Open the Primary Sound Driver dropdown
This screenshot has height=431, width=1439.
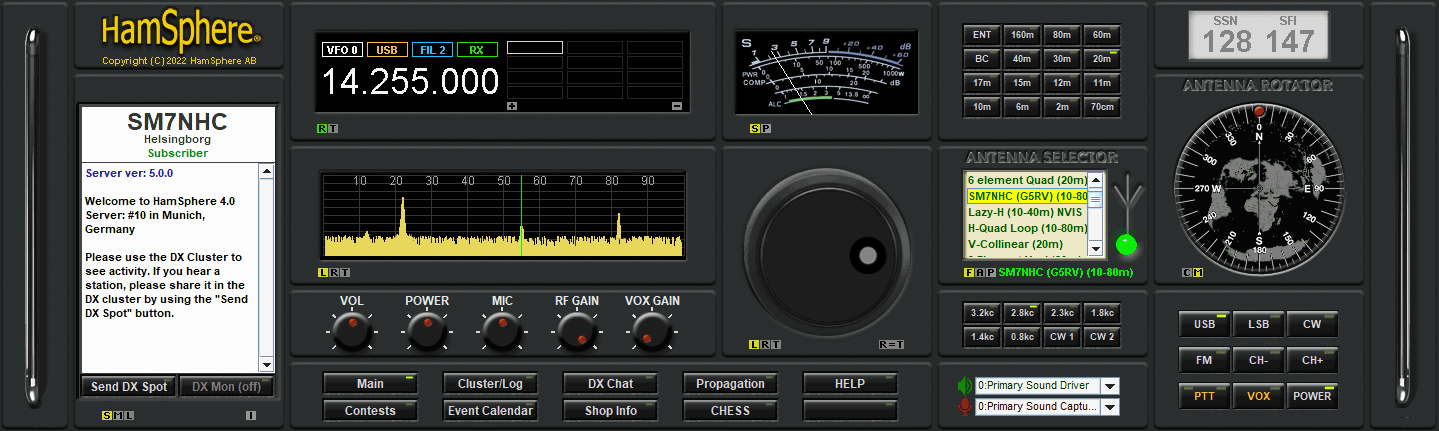coord(1111,386)
